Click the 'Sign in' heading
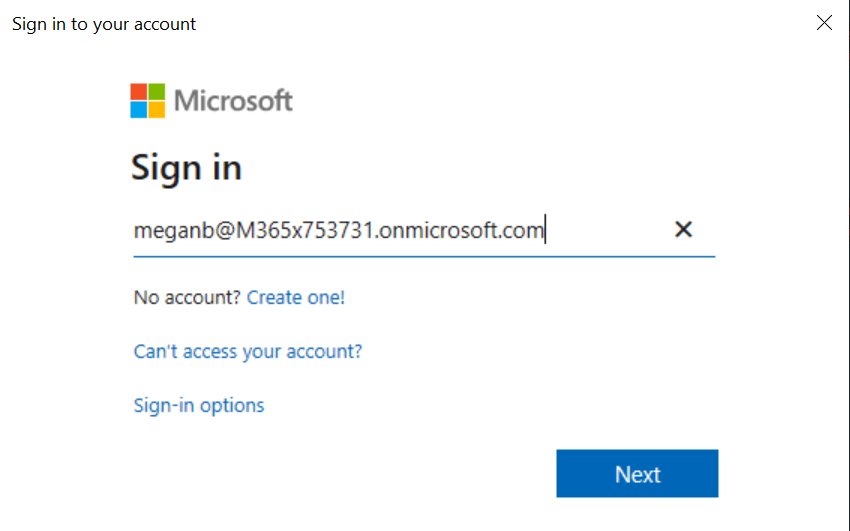 click(186, 167)
